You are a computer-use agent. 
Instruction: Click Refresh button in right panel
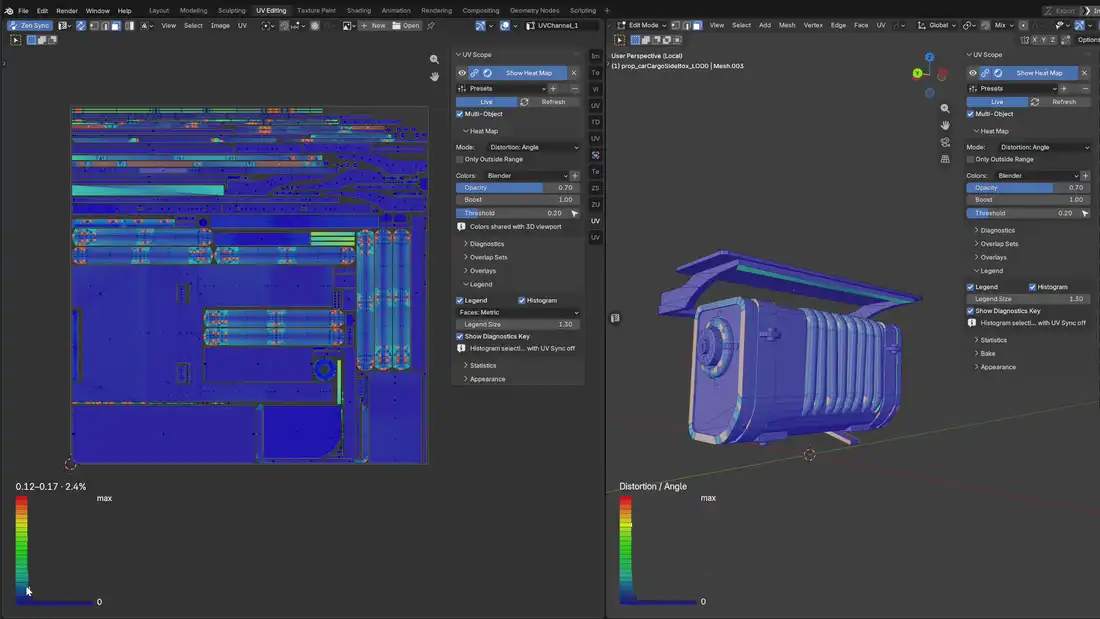tap(1064, 102)
